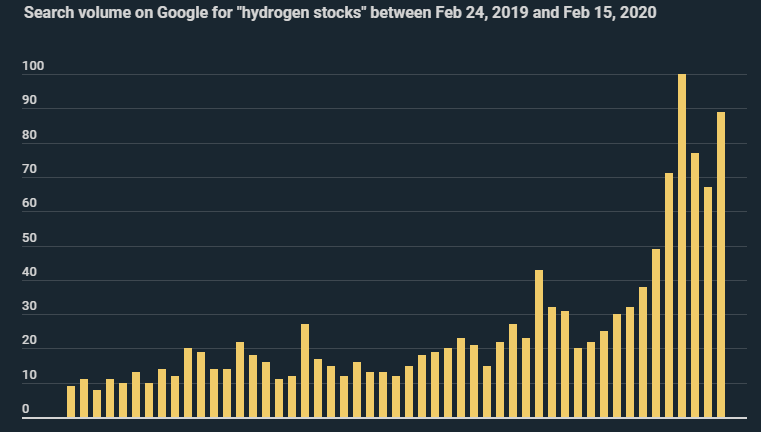Click the y-axis label 0
Viewport: 761px width, 432px height.
tap(25, 410)
